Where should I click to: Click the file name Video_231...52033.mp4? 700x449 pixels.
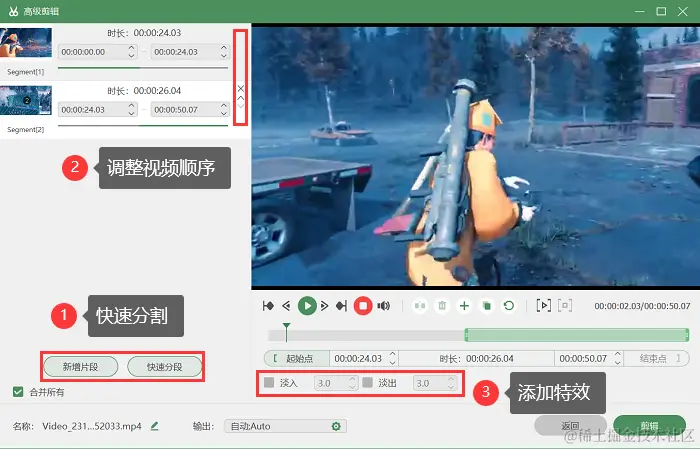tap(92, 426)
